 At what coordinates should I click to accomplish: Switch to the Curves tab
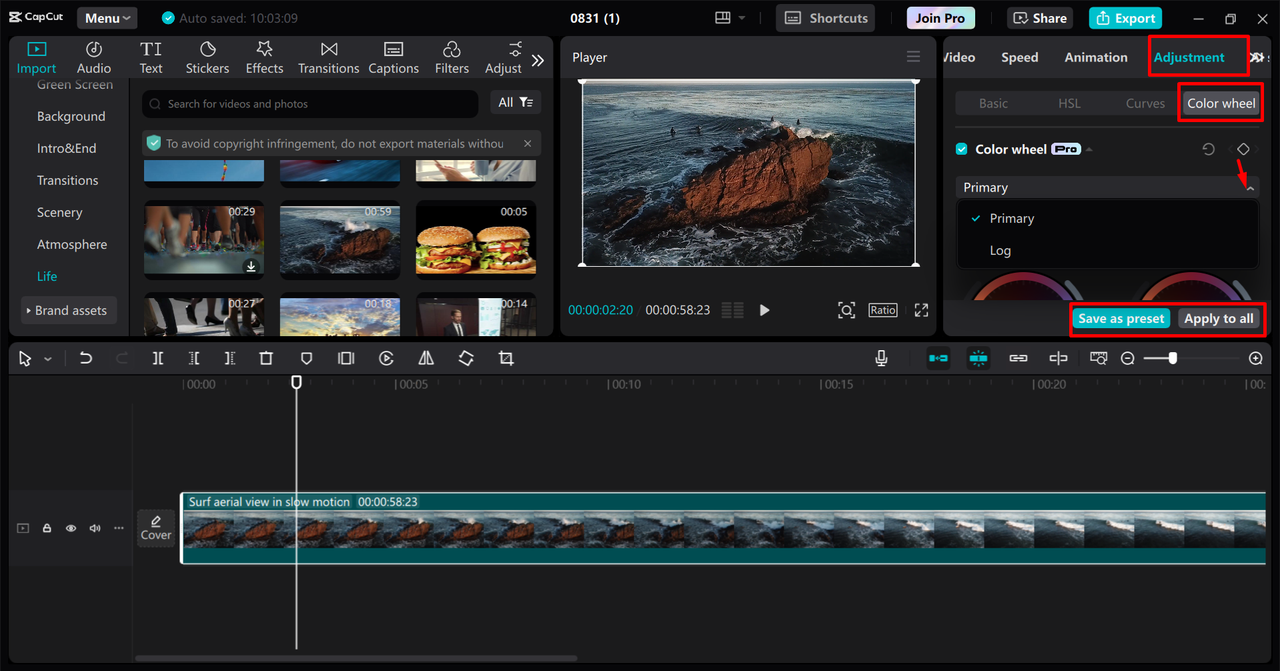[1145, 103]
